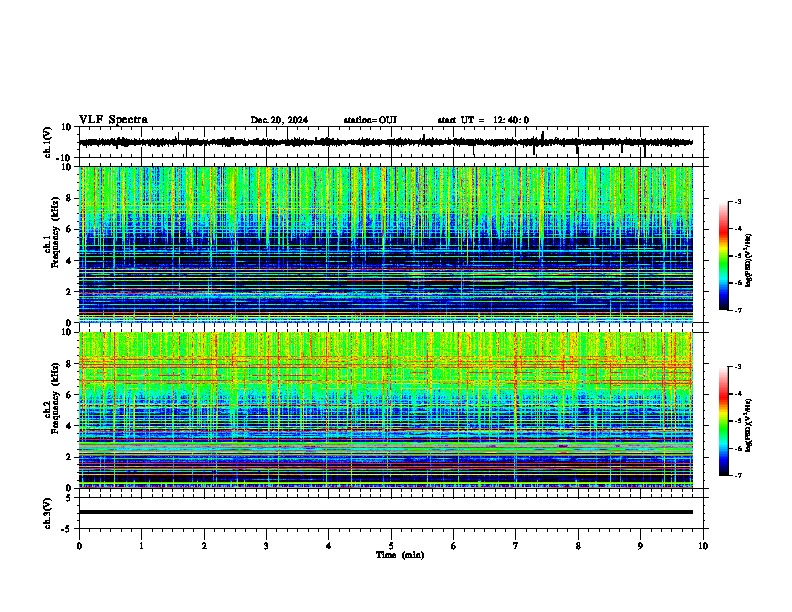Click inside the ch.2 spectrogram panel
Image resolution: width=792 pixels, height=612 pixels.
tap(386, 410)
